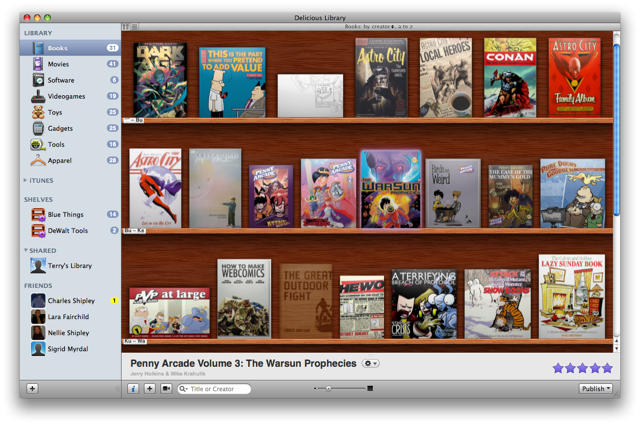This screenshot has height=425, width=640.
Task: Switch to list view mode at top left
Action: [x=135, y=27]
